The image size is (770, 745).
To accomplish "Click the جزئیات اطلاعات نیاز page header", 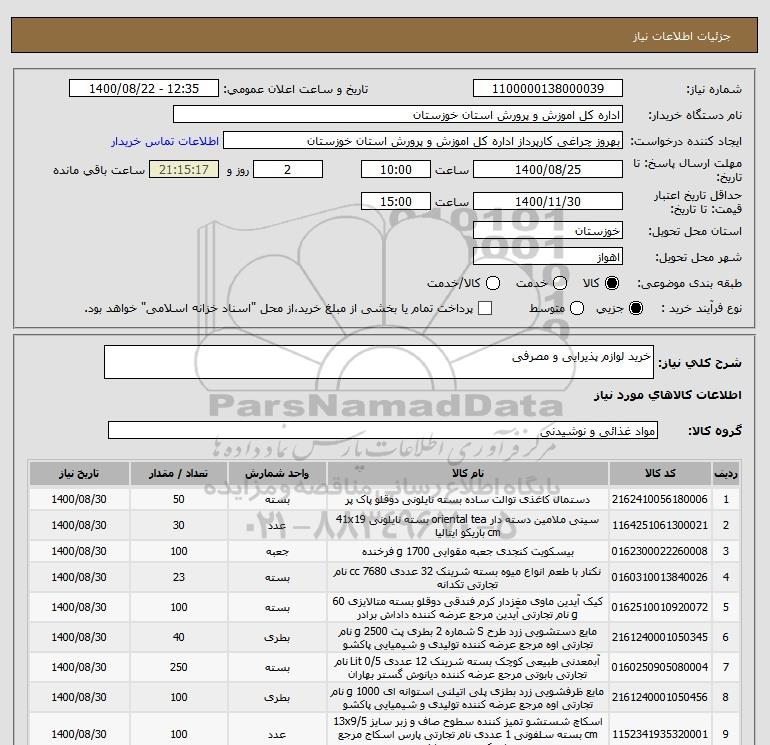I will coord(682,36).
